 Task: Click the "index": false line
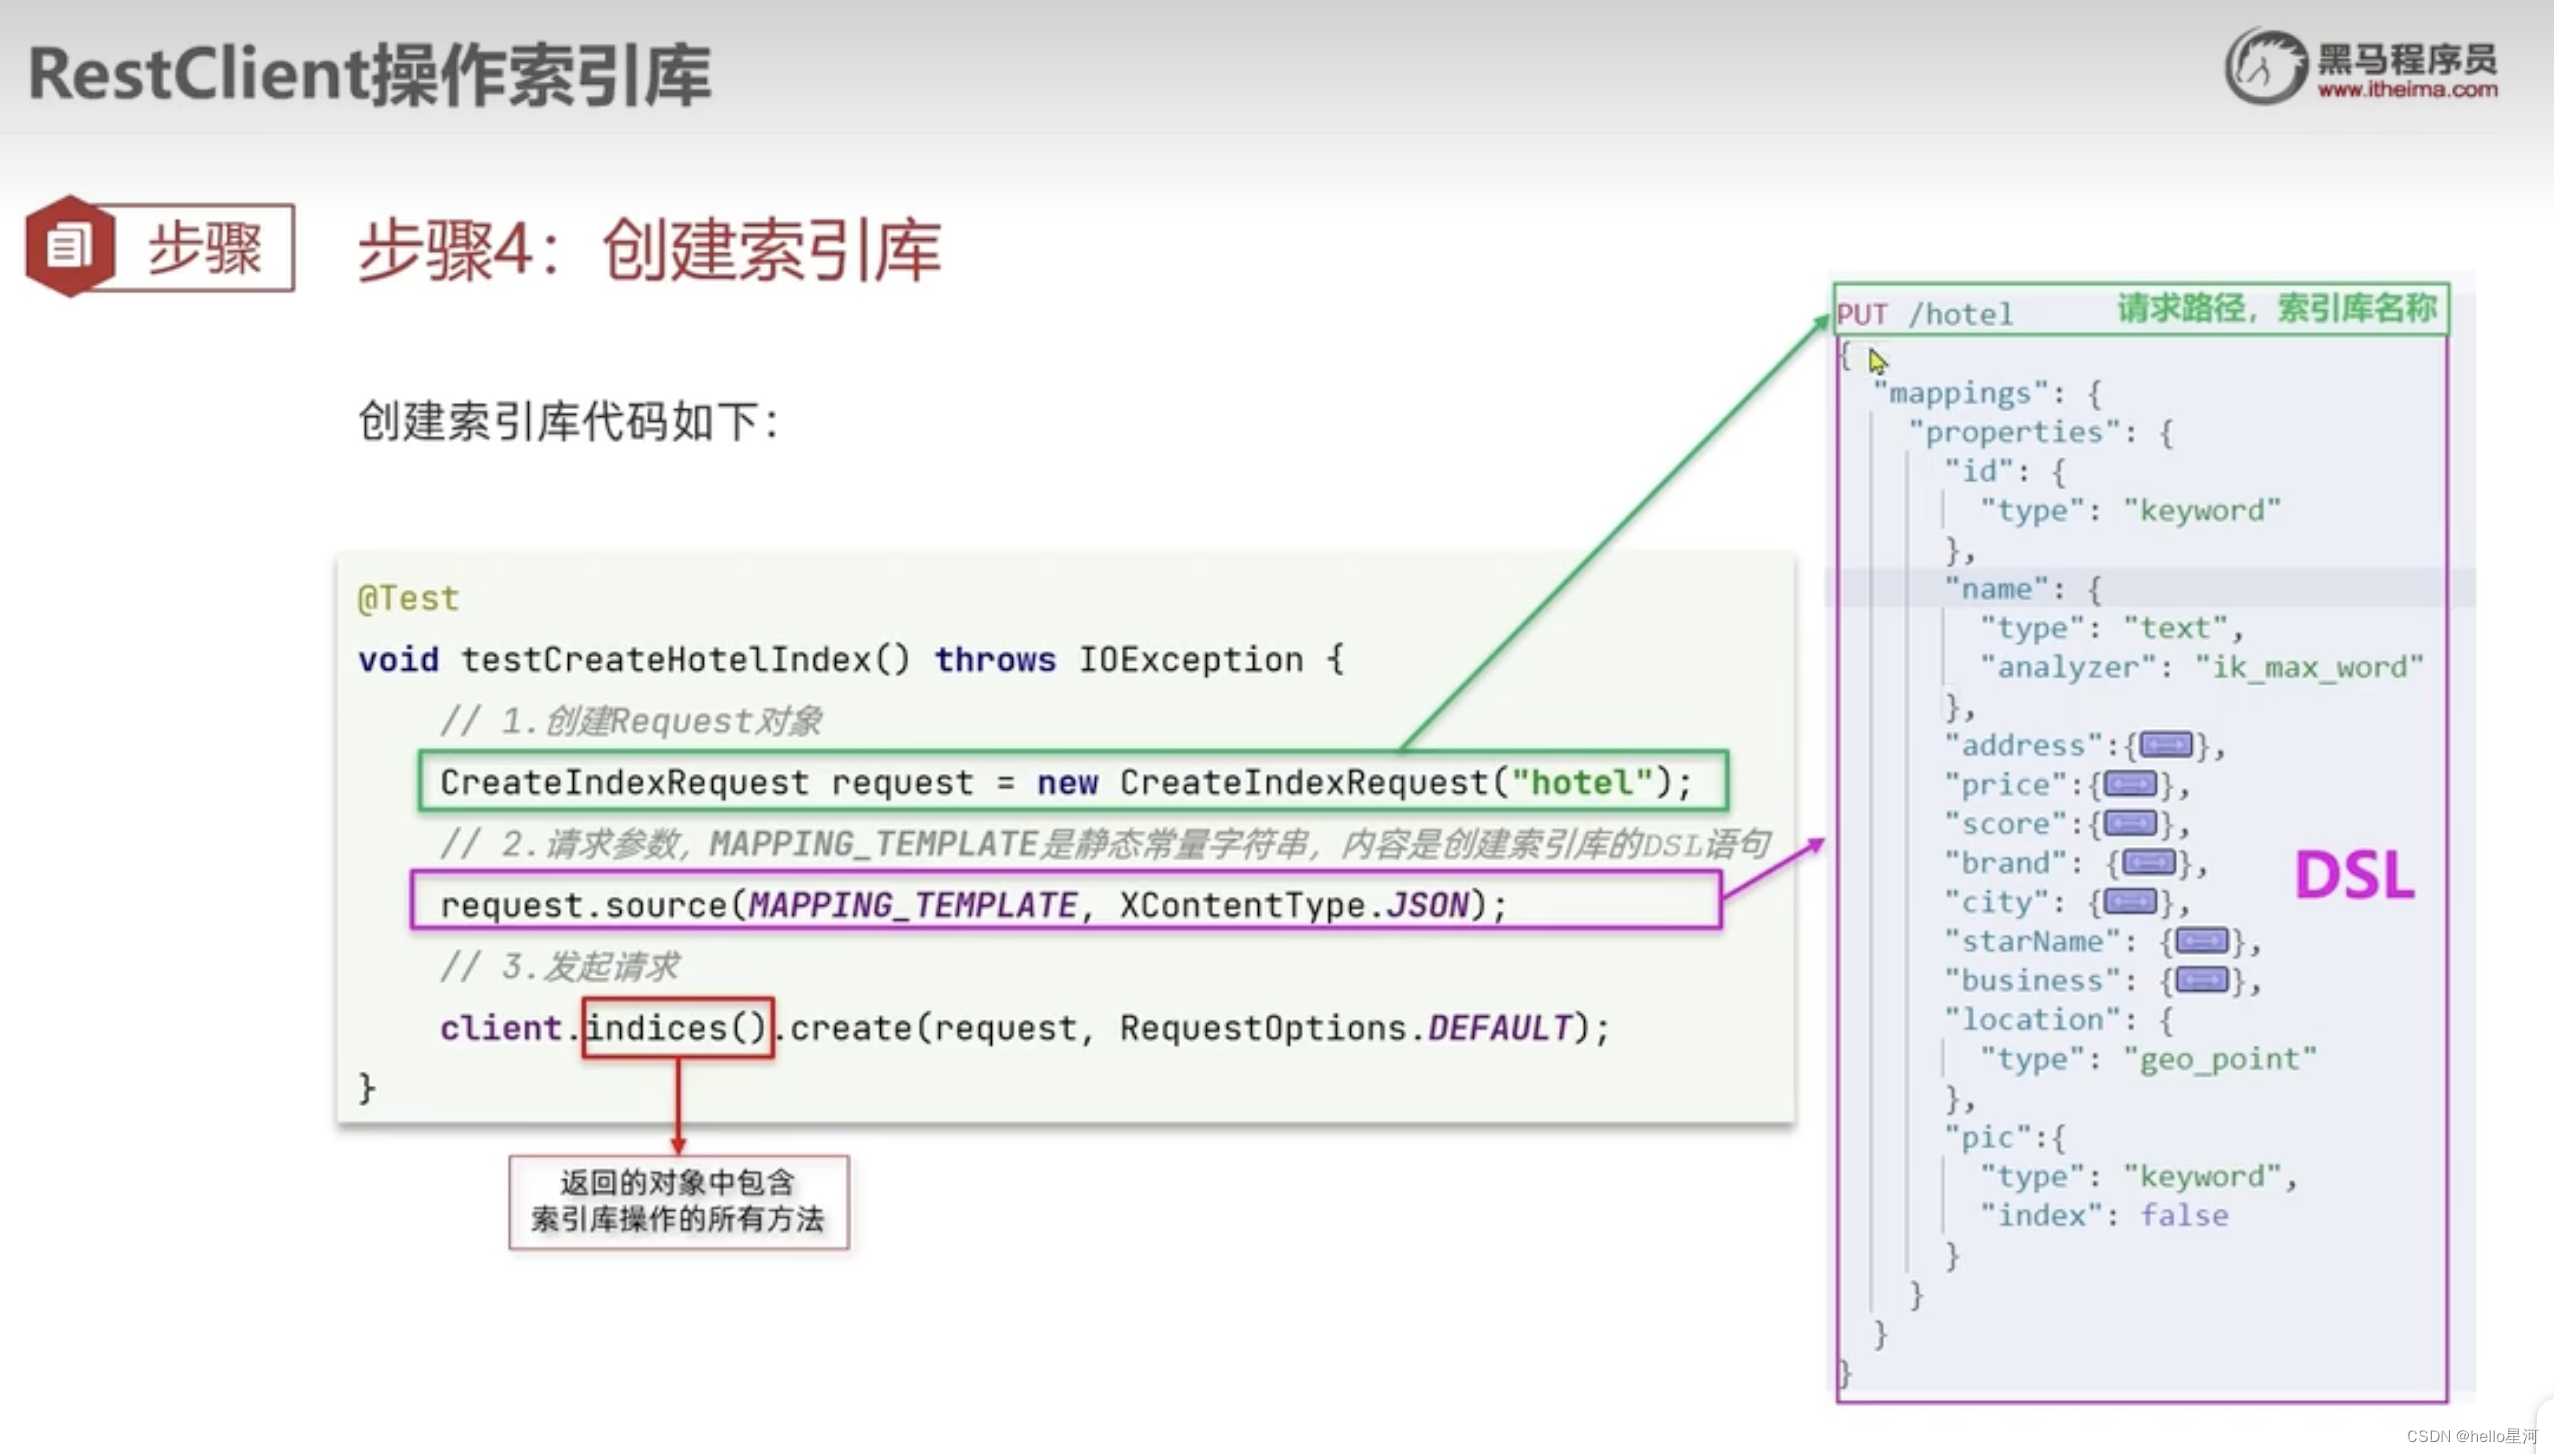2104,1216
